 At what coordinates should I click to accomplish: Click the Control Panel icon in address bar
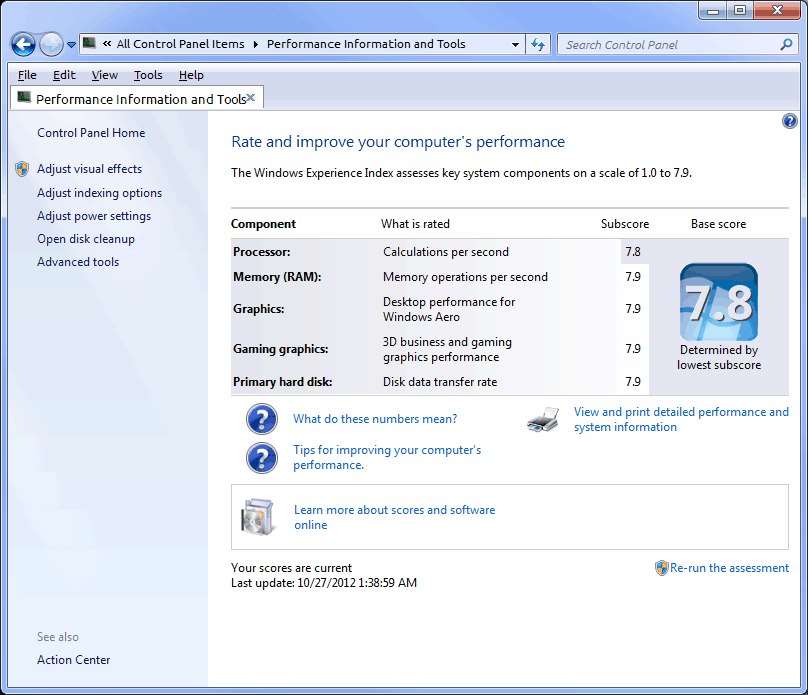pyautogui.click(x=89, y=43)
